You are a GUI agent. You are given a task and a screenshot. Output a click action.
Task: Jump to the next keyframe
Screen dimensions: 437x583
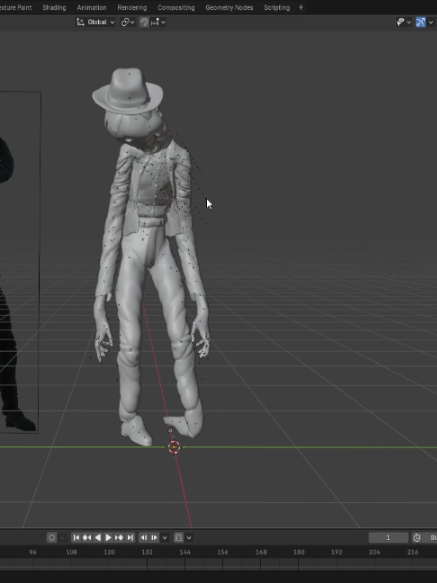(x=119, y=537)
